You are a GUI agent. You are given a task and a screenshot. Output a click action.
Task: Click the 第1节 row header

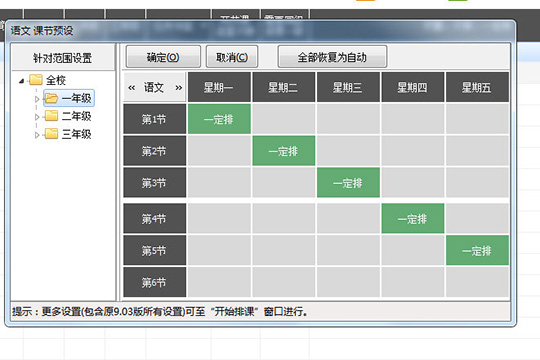pos(155,119)
